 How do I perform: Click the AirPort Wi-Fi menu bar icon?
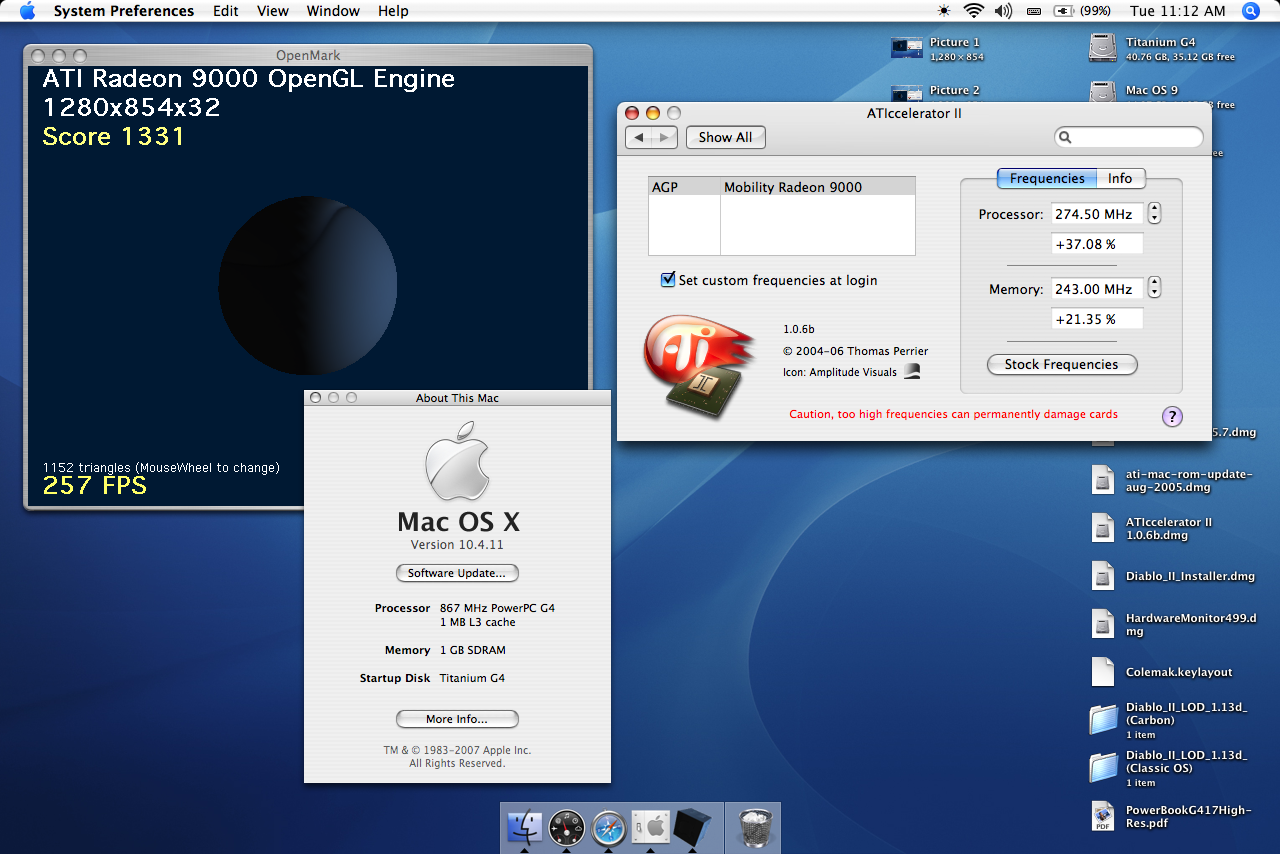tap(973, 11)
